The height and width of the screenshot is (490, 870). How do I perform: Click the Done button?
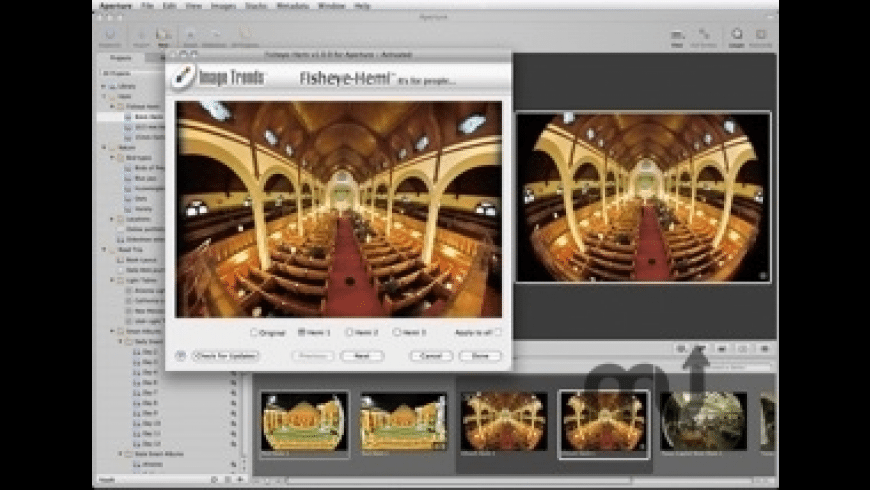pos(479,355)
